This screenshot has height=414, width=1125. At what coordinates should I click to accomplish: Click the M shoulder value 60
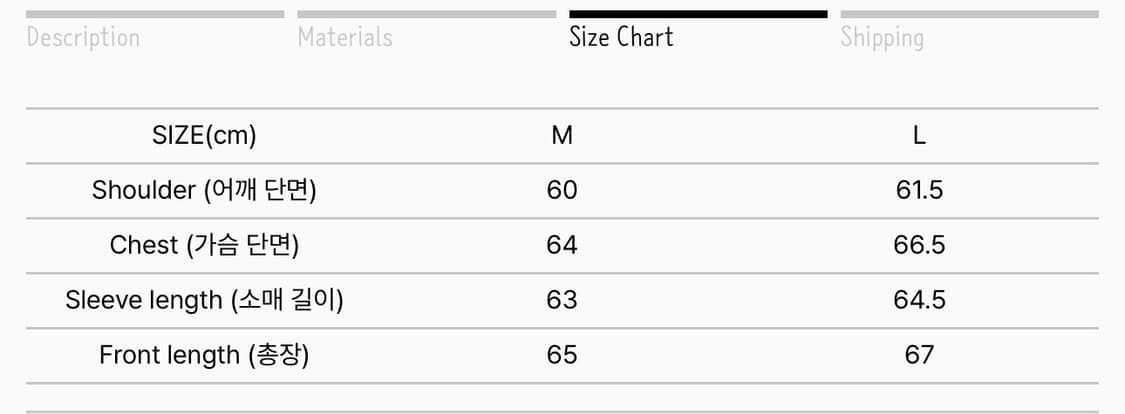[562, 190]
